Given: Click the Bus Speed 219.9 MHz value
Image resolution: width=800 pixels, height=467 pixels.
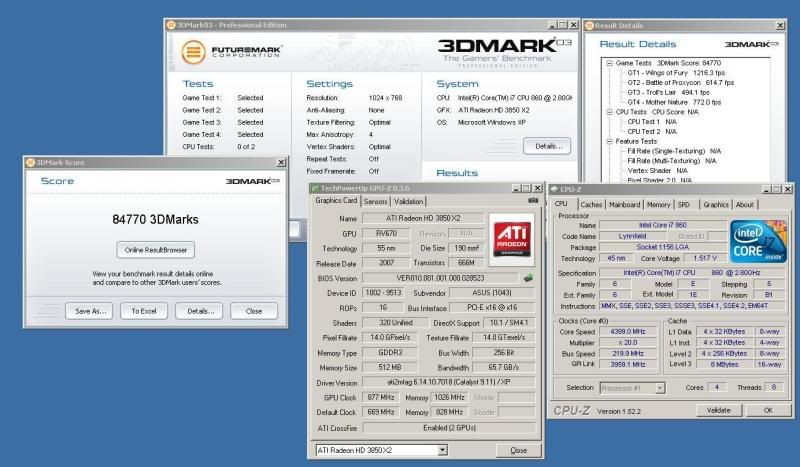Looking at the screenshot, I should pos(628,353).
